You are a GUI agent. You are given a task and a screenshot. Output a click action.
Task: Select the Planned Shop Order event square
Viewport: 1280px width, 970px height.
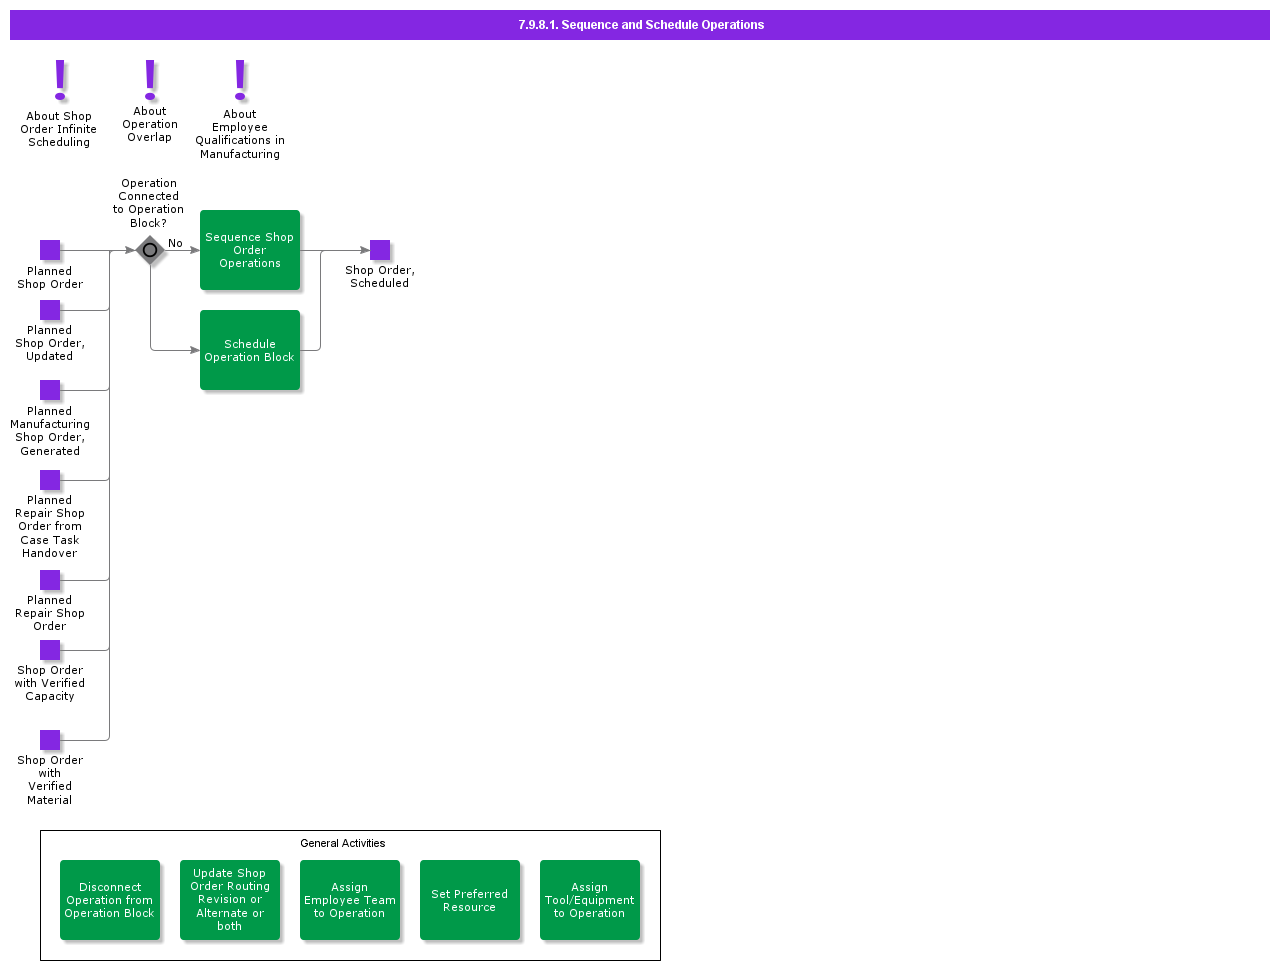point(50,250)
